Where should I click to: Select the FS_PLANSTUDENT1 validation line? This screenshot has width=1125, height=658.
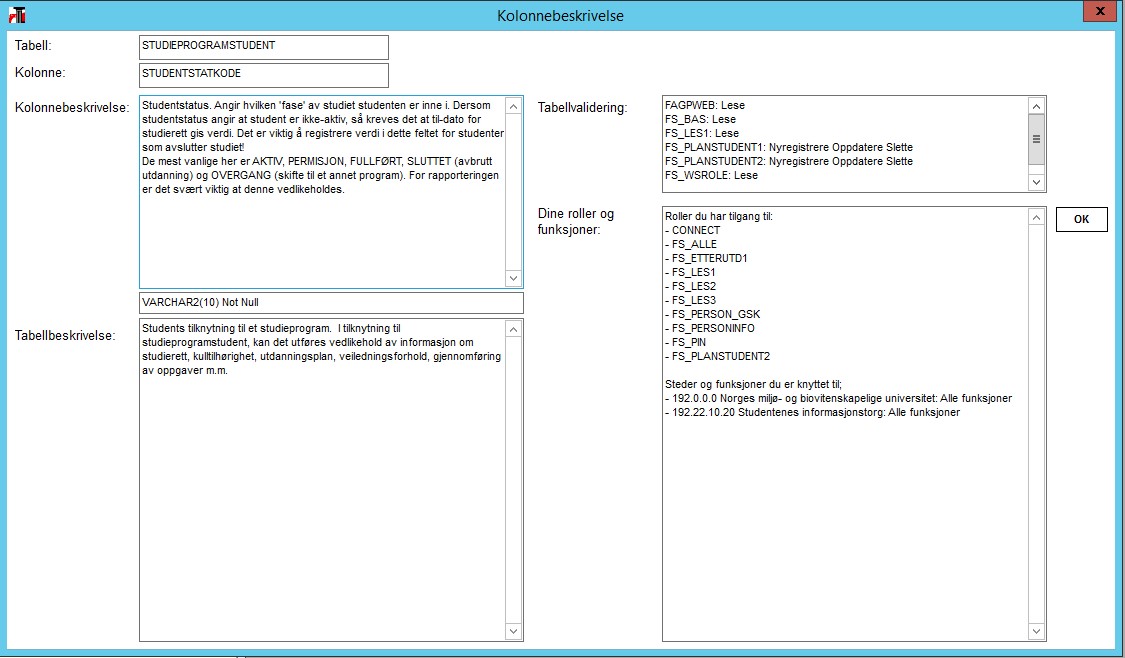pos(789,147)
